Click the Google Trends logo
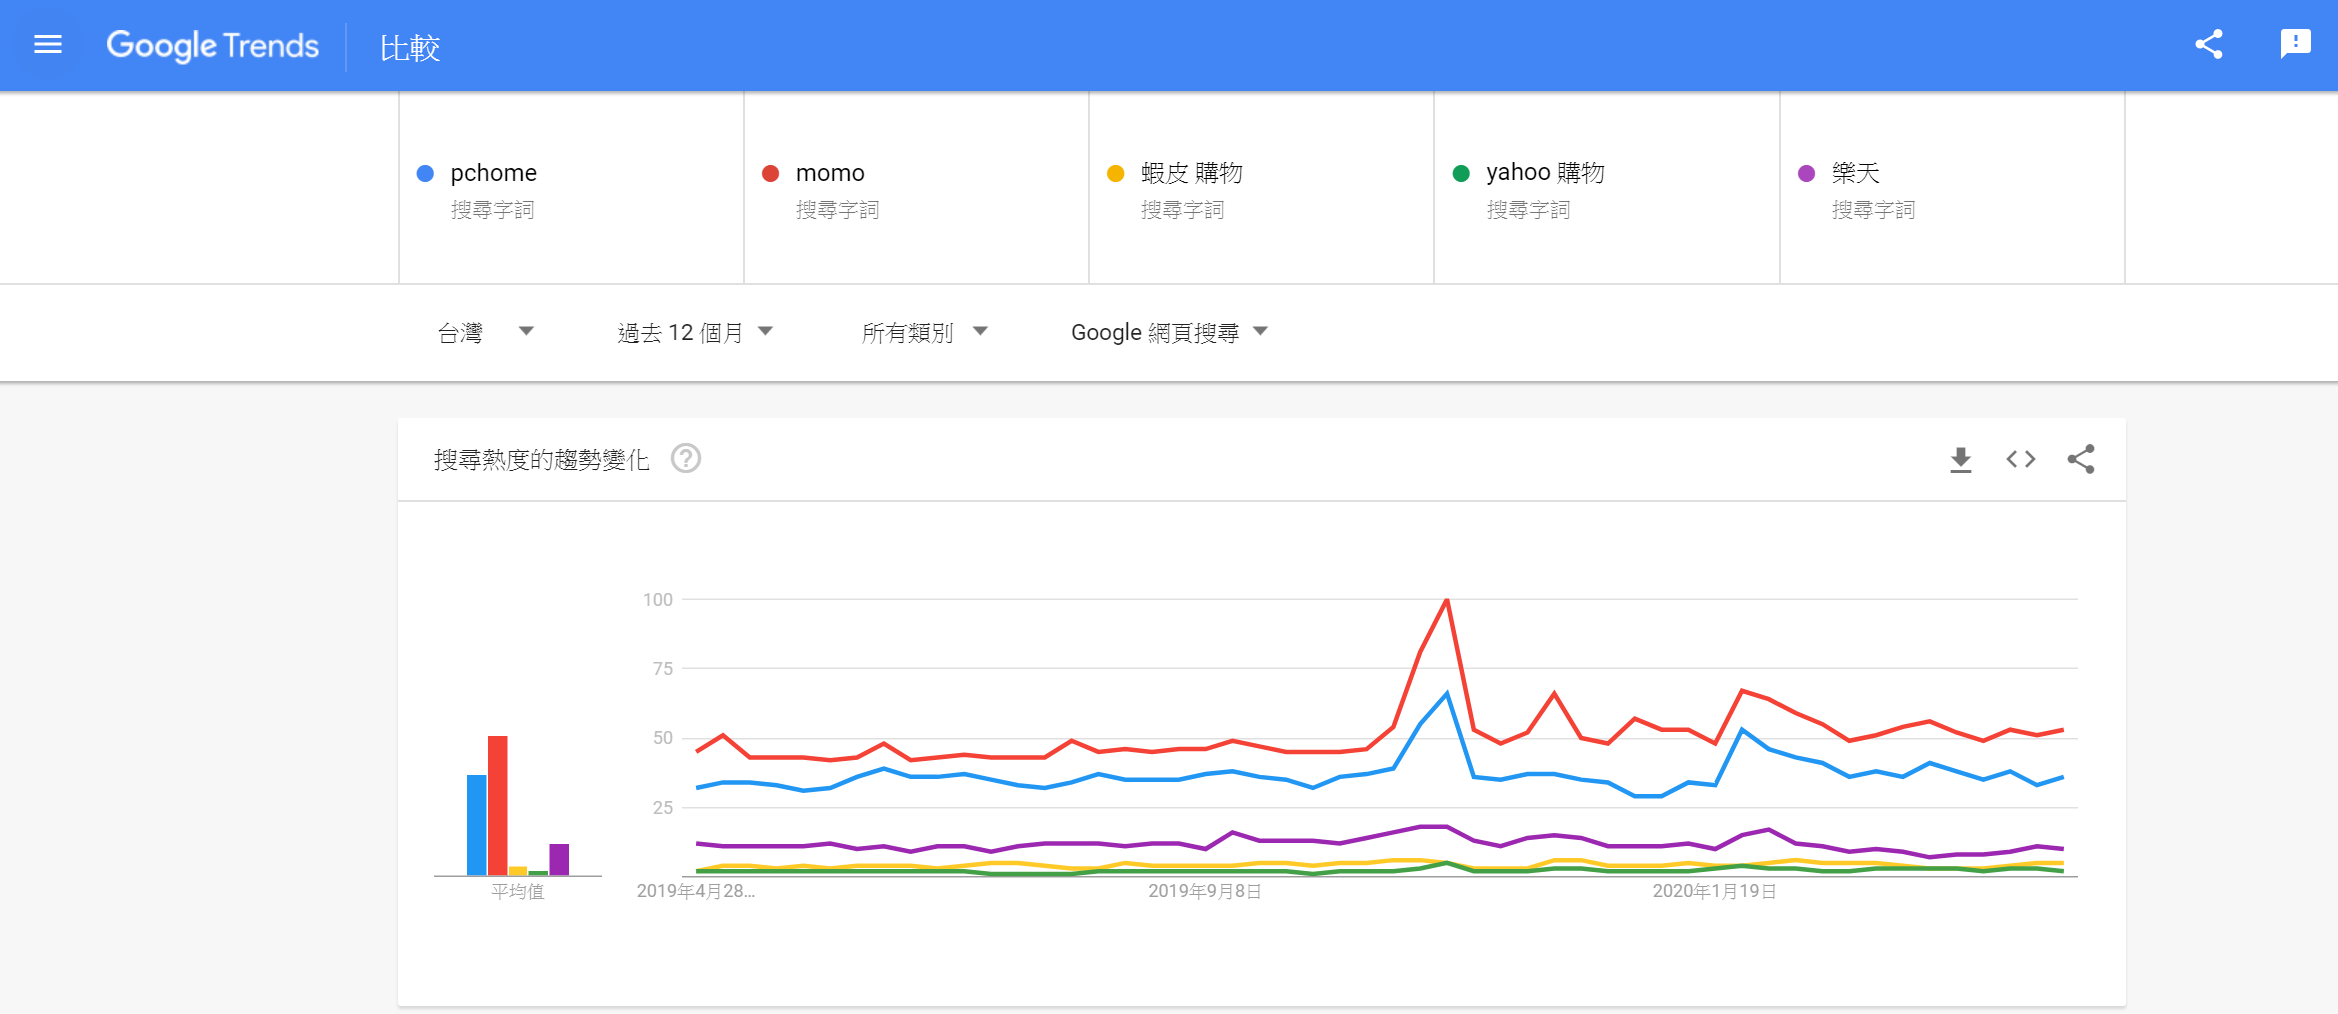The image size is (2338, 1014). [213, 46]
